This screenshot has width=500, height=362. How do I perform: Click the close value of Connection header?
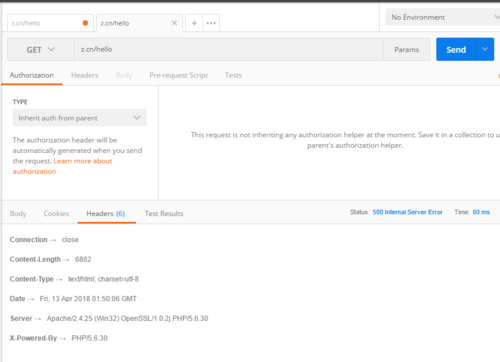tap(70, 240)
